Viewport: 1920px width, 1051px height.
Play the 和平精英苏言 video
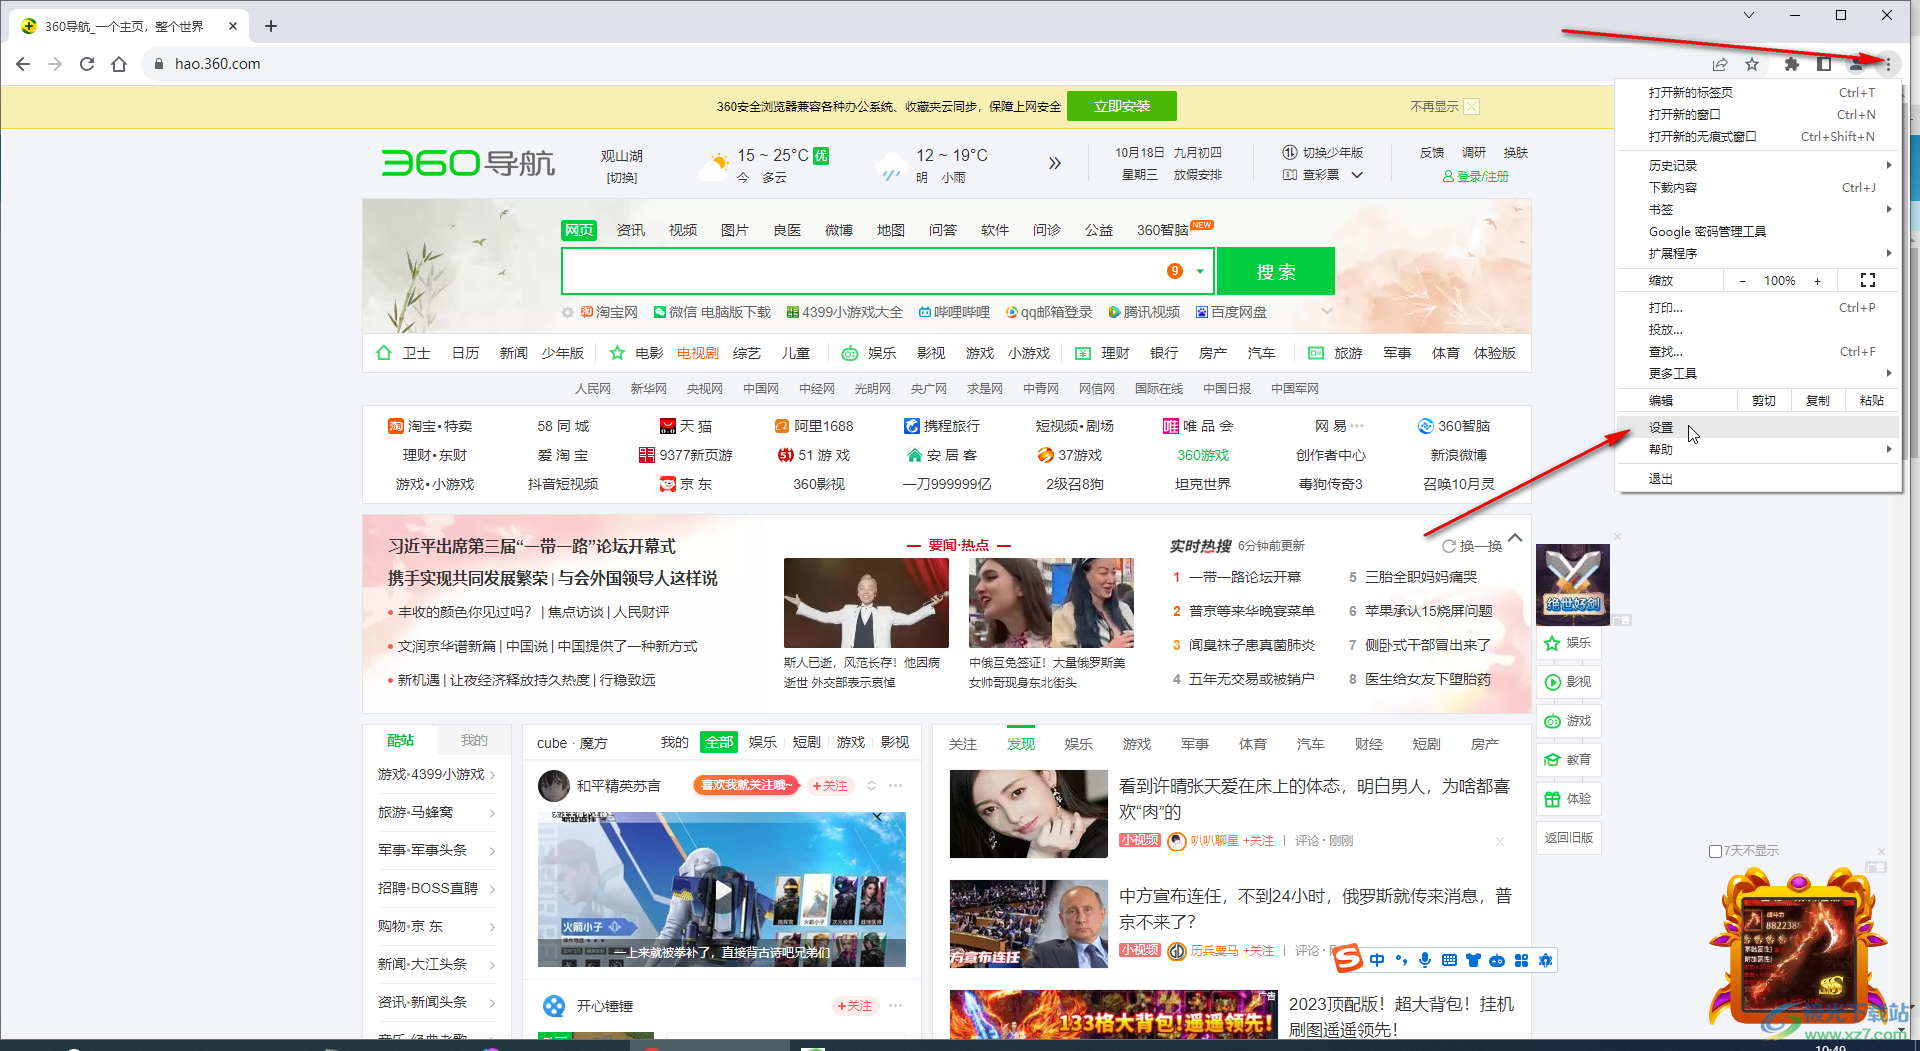(722, 889)
